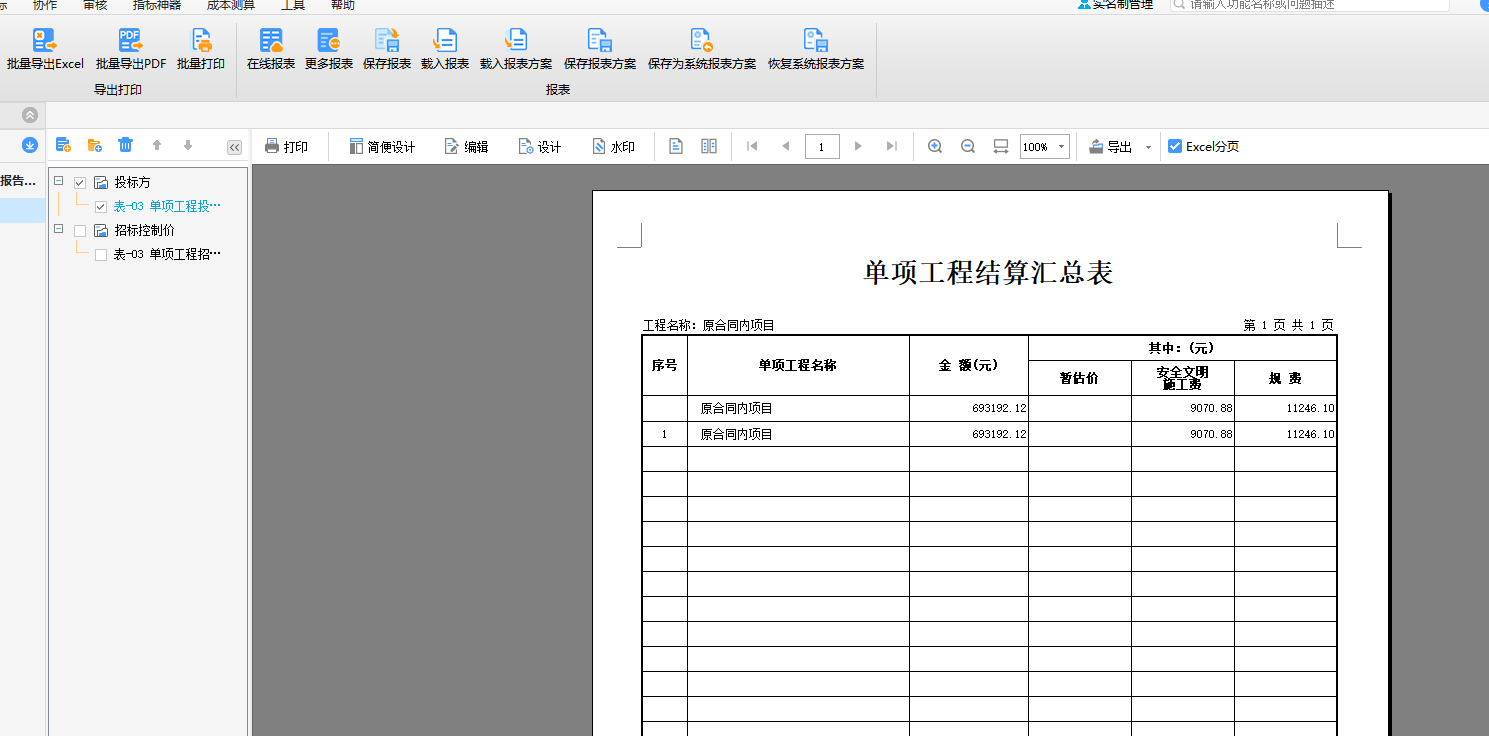Viewport: 1489px width, 736px height.
Task: Open the 100% zoom level dropdown
Action: pos(1061,147)
